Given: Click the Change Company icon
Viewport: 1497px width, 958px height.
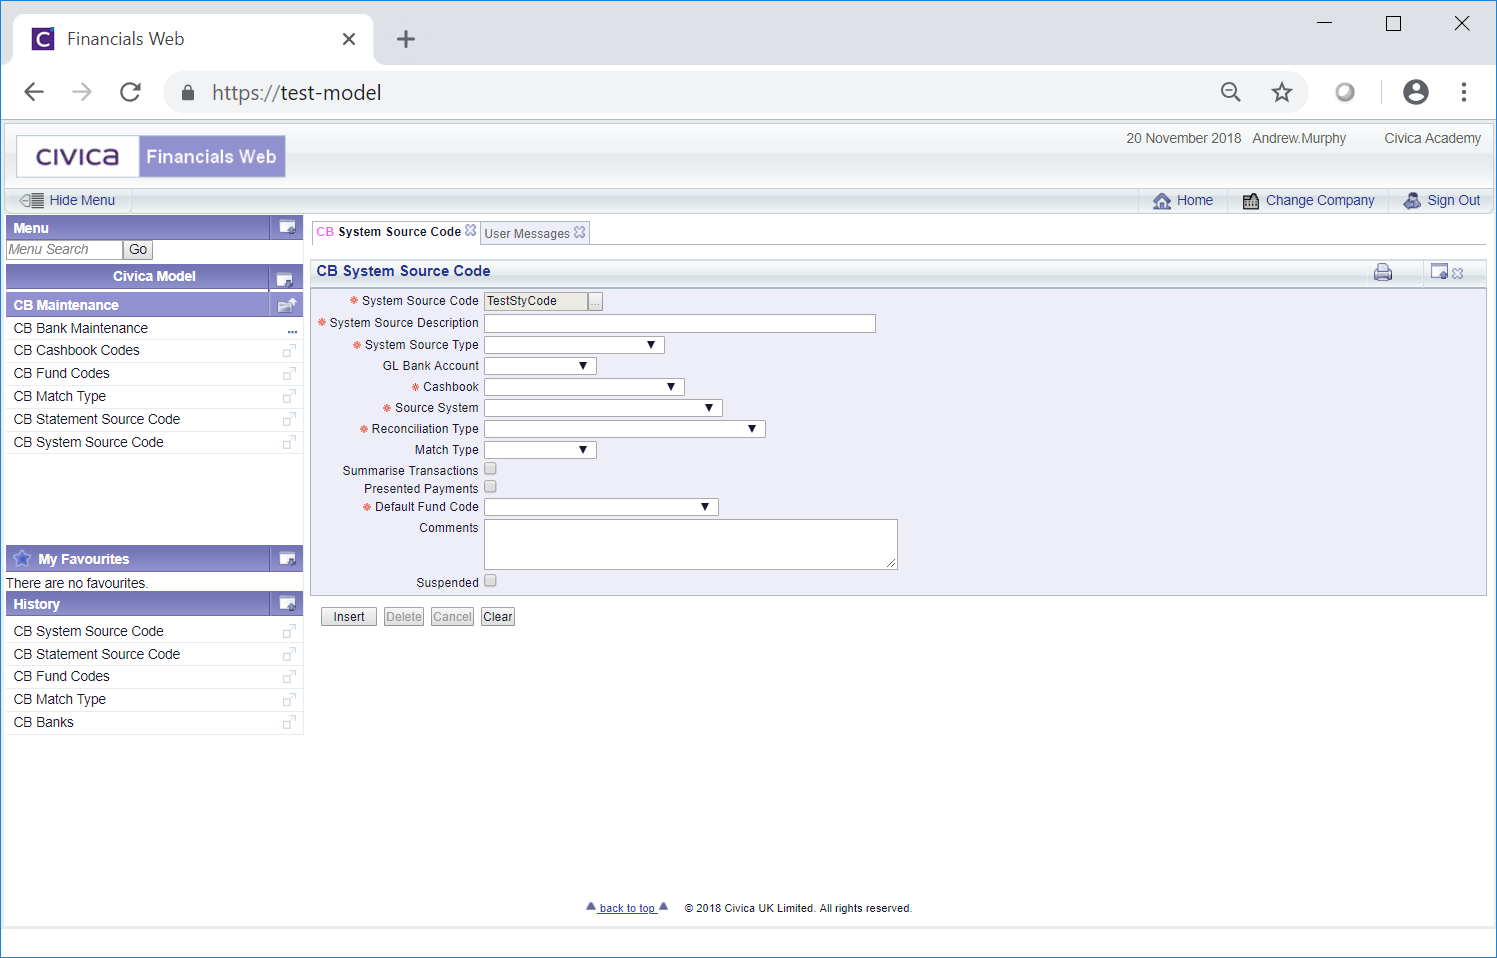Looking at the screenshot, I should click(x=1250, y=201).
